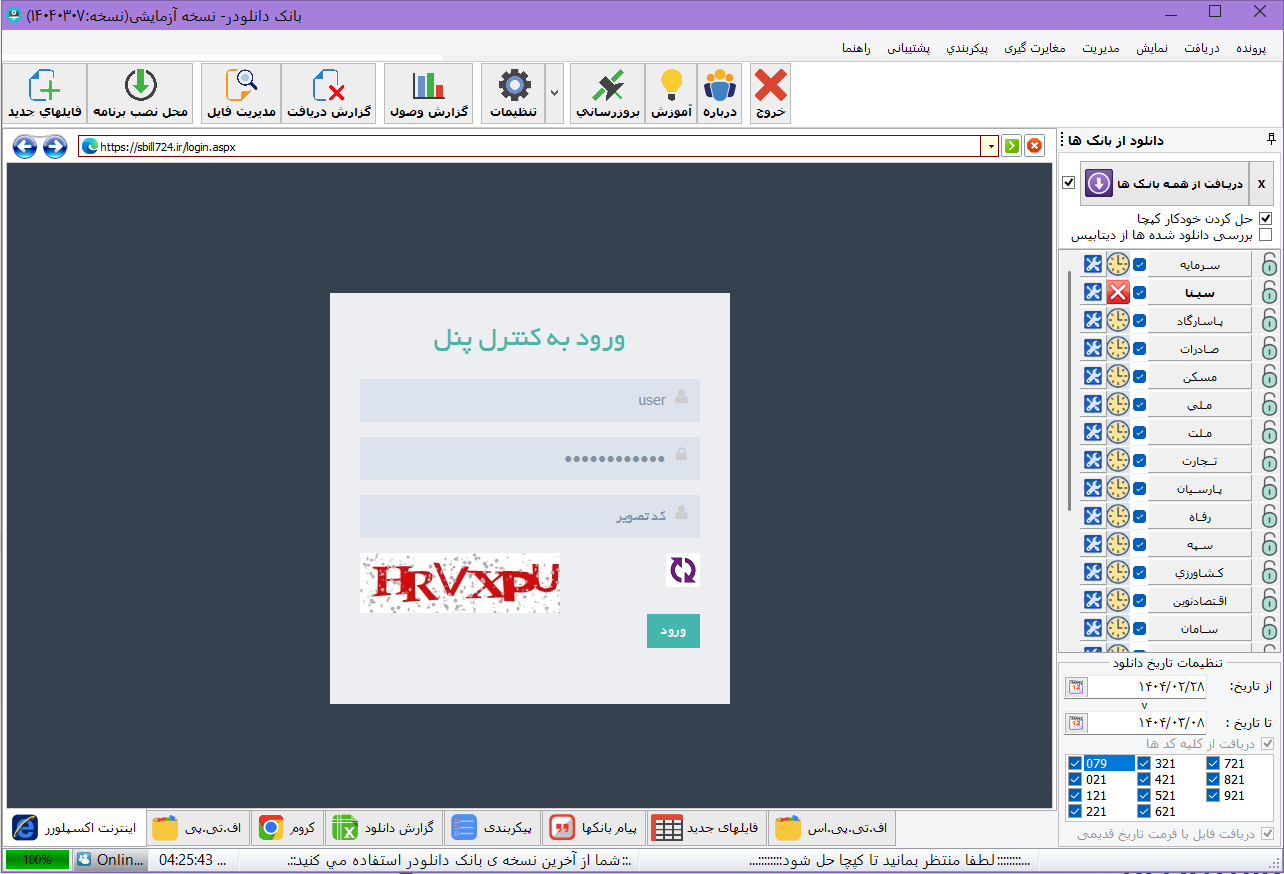Click دریافت از همه بانک ها button
Image resolution: width=1284 pixels, height=874 pixels.
point(1164,184)
